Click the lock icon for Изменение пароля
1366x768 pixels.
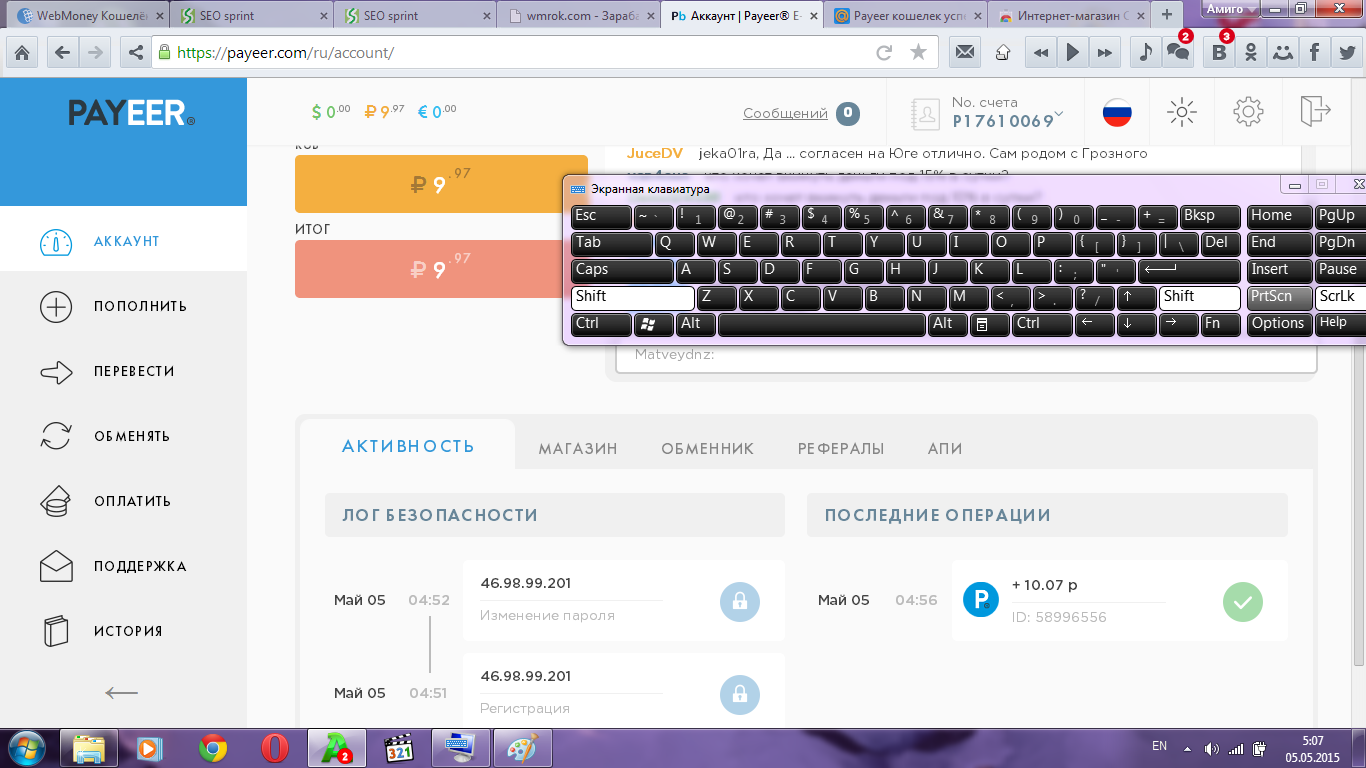coord(740,601)
